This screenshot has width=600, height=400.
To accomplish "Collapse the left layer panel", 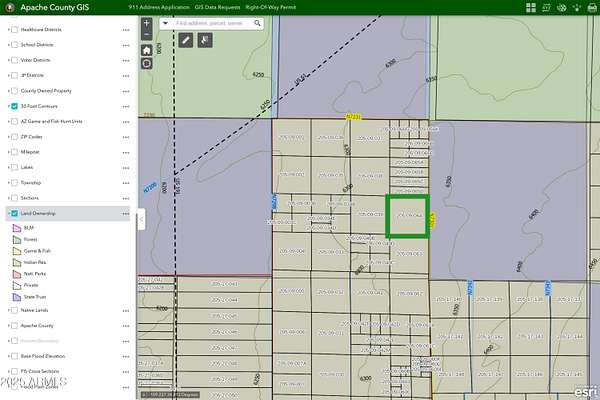I will (x=140, y=220).
